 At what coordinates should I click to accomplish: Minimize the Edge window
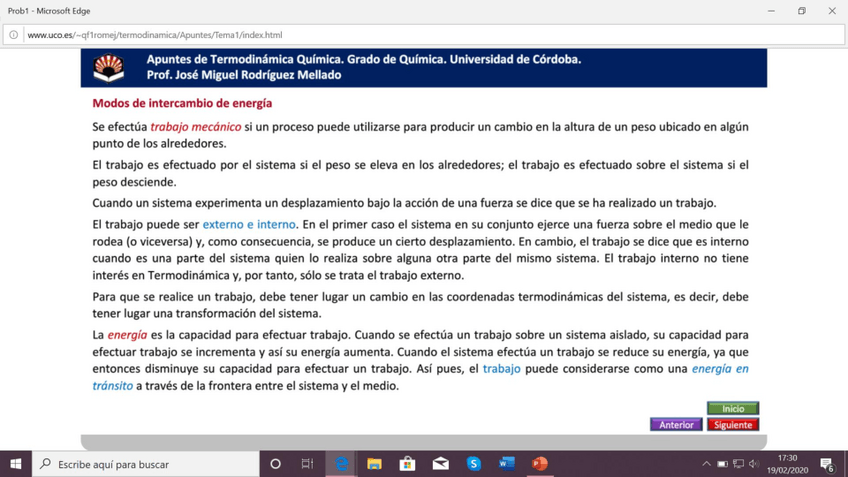click(x=771, y=11)
